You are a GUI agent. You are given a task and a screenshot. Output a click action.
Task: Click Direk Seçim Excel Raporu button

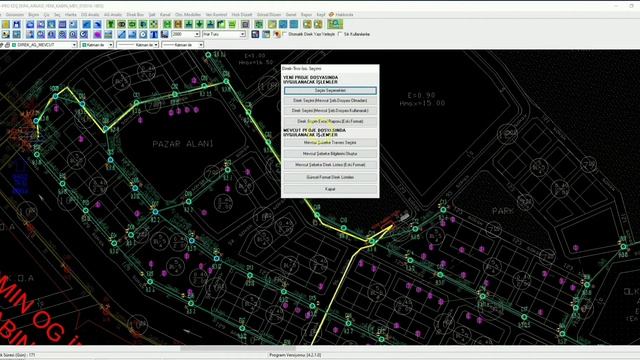[x=330, y=121]
